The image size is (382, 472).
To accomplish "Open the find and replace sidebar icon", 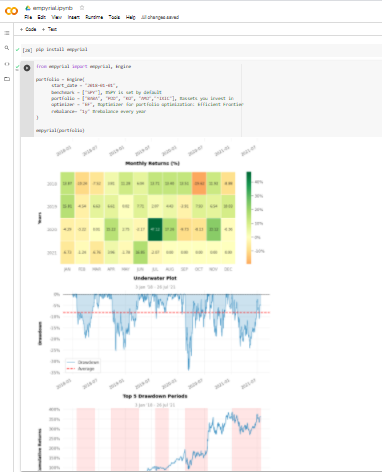I will point(7,48).
